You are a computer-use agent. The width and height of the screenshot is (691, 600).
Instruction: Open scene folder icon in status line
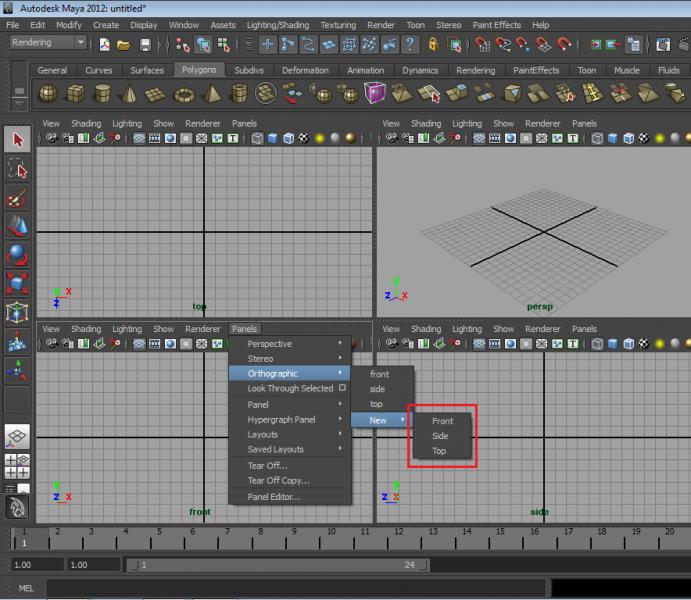124,44
